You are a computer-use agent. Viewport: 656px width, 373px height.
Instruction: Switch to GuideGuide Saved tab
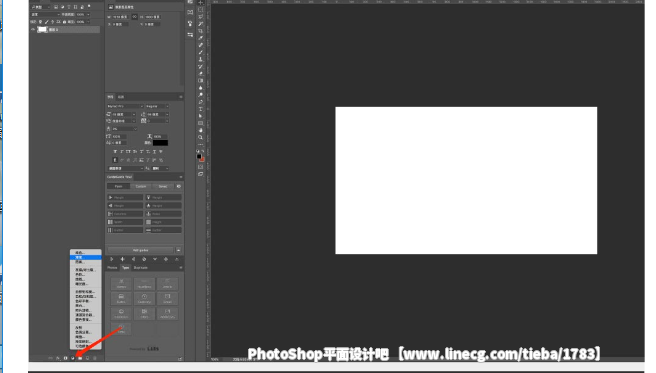click(x=163, y=186)
